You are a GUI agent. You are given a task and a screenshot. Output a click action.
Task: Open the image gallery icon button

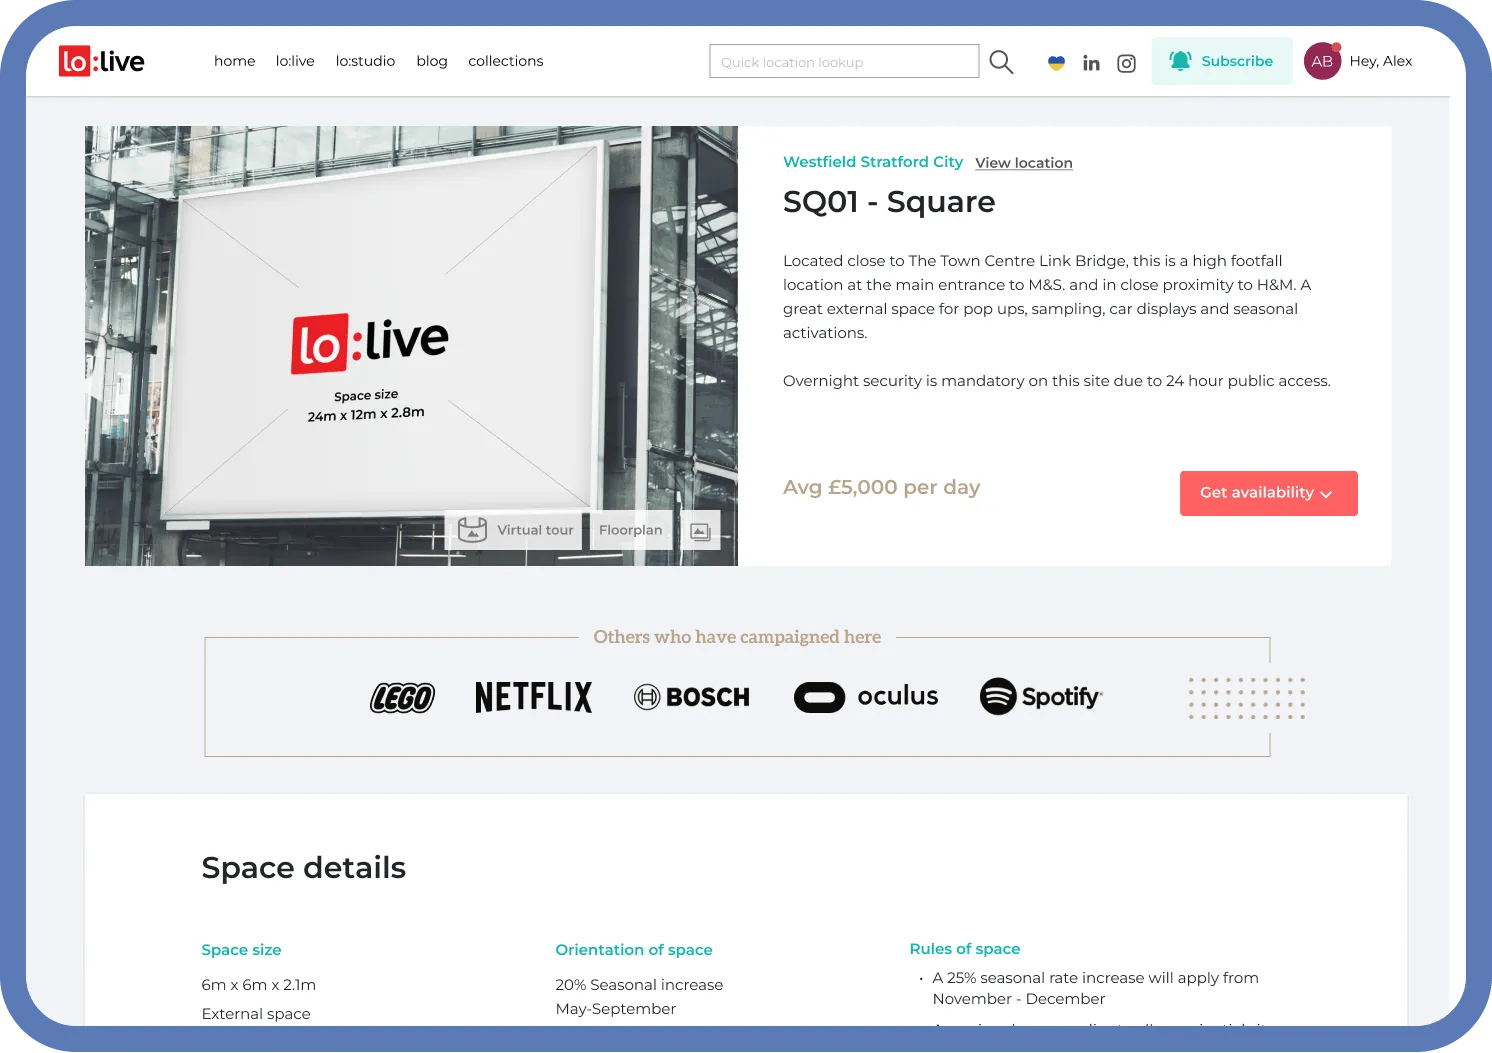700,531
